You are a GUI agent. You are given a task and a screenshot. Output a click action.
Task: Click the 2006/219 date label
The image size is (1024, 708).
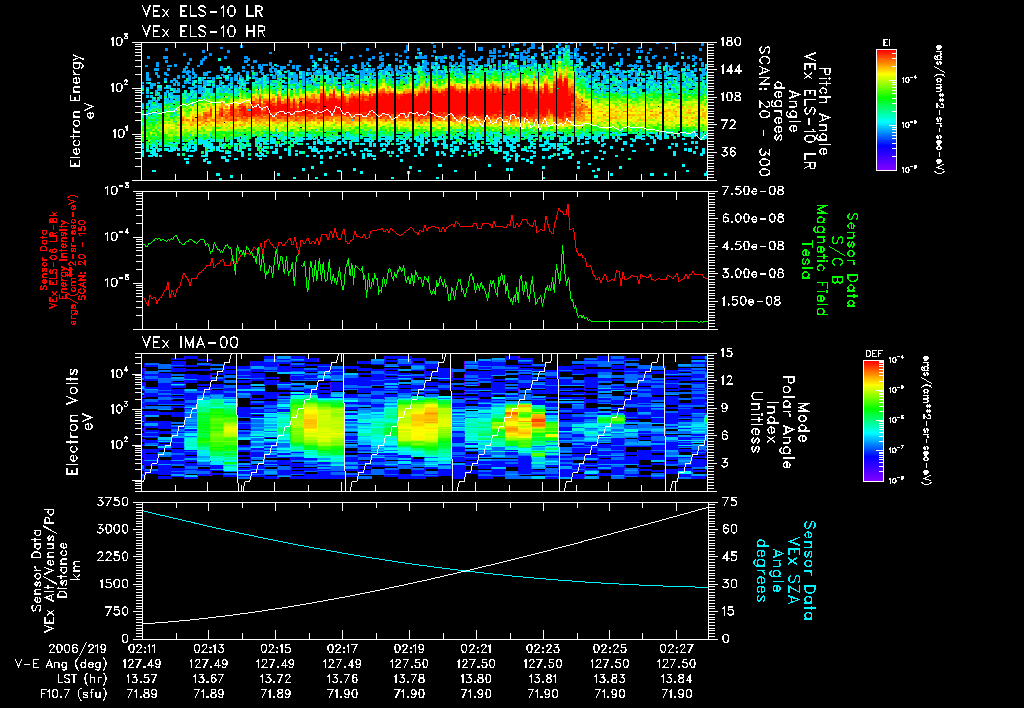point(78,649)
